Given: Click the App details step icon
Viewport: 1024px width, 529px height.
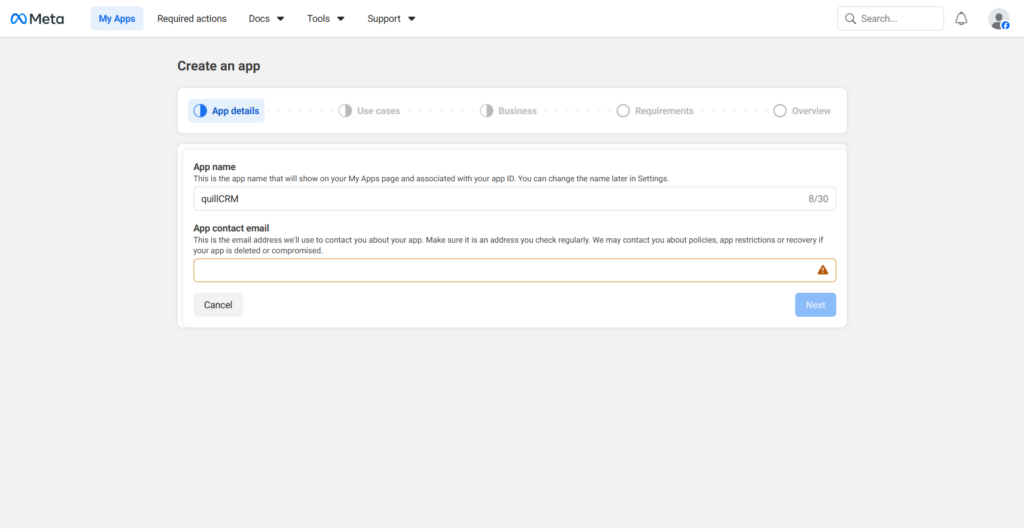Looking at the screenshot, I should point(200,111).
